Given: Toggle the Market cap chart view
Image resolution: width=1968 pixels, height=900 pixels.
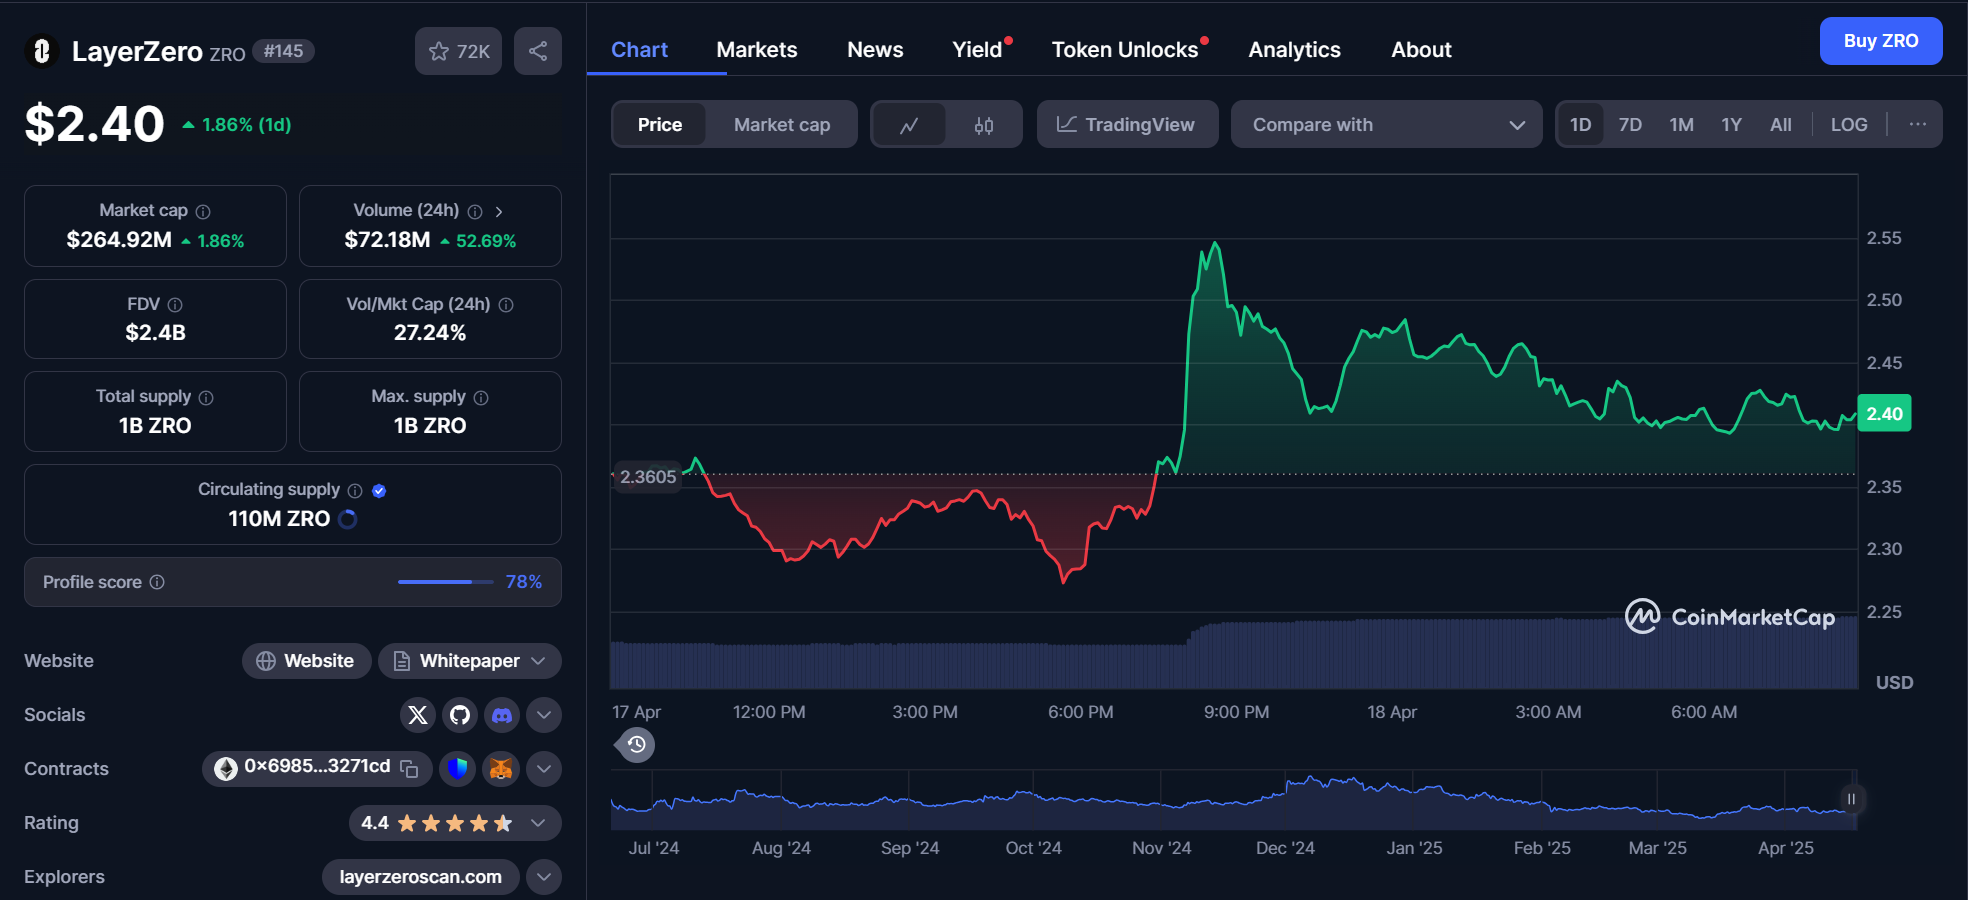Looking at the screenshot, I should (x=782, y=125).
